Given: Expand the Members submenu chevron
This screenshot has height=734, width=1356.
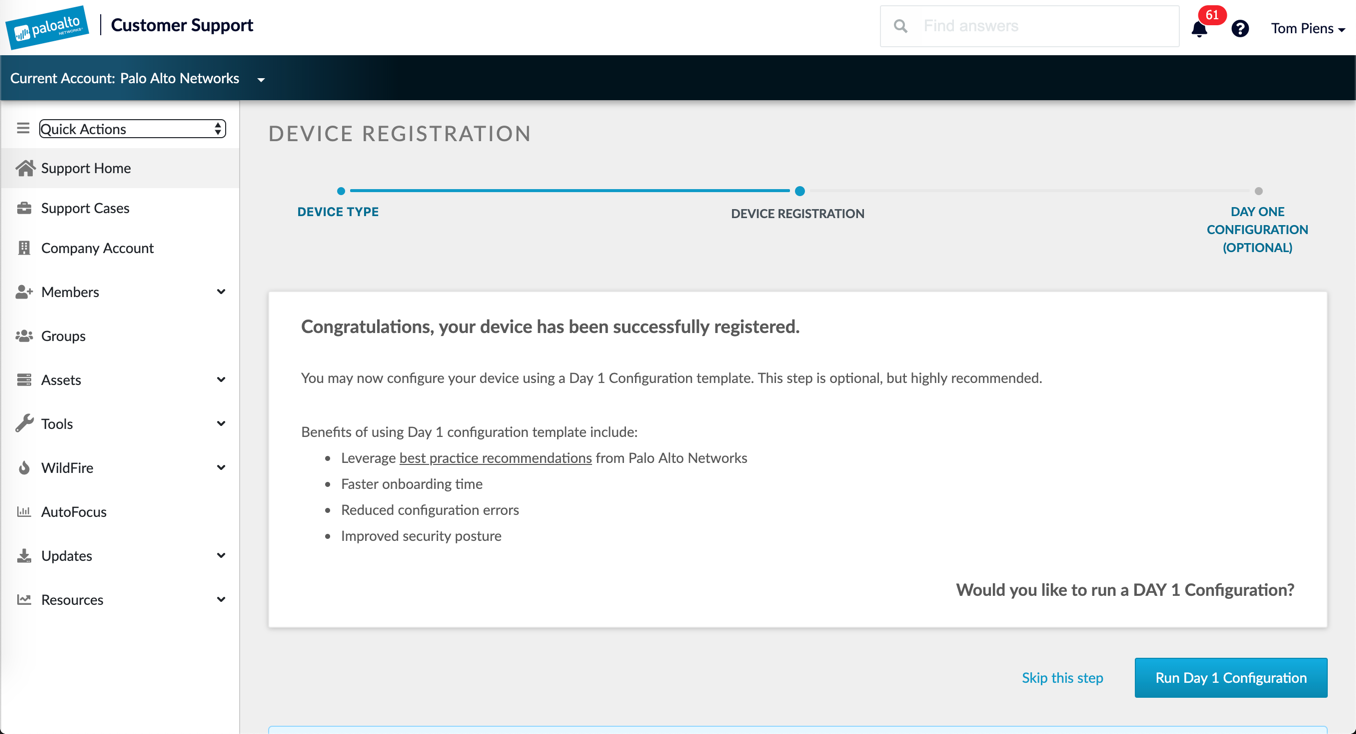Looking at the screenshot, I should [221, 292].
